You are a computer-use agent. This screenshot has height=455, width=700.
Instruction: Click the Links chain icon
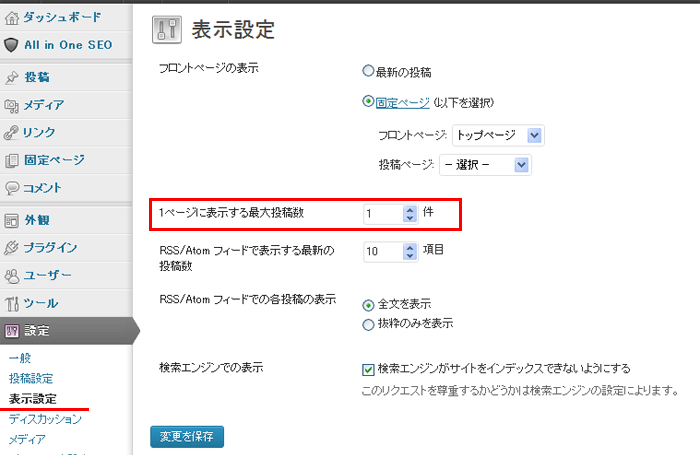tap(11, 132)
